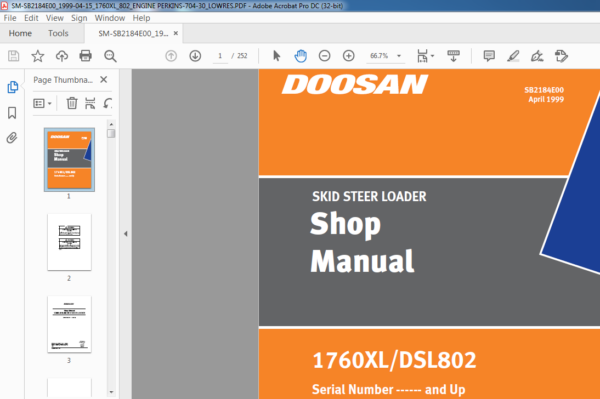
Task: Click the Acrobat title bar icon
Action: pyautogui.click(x=5, y=5)
